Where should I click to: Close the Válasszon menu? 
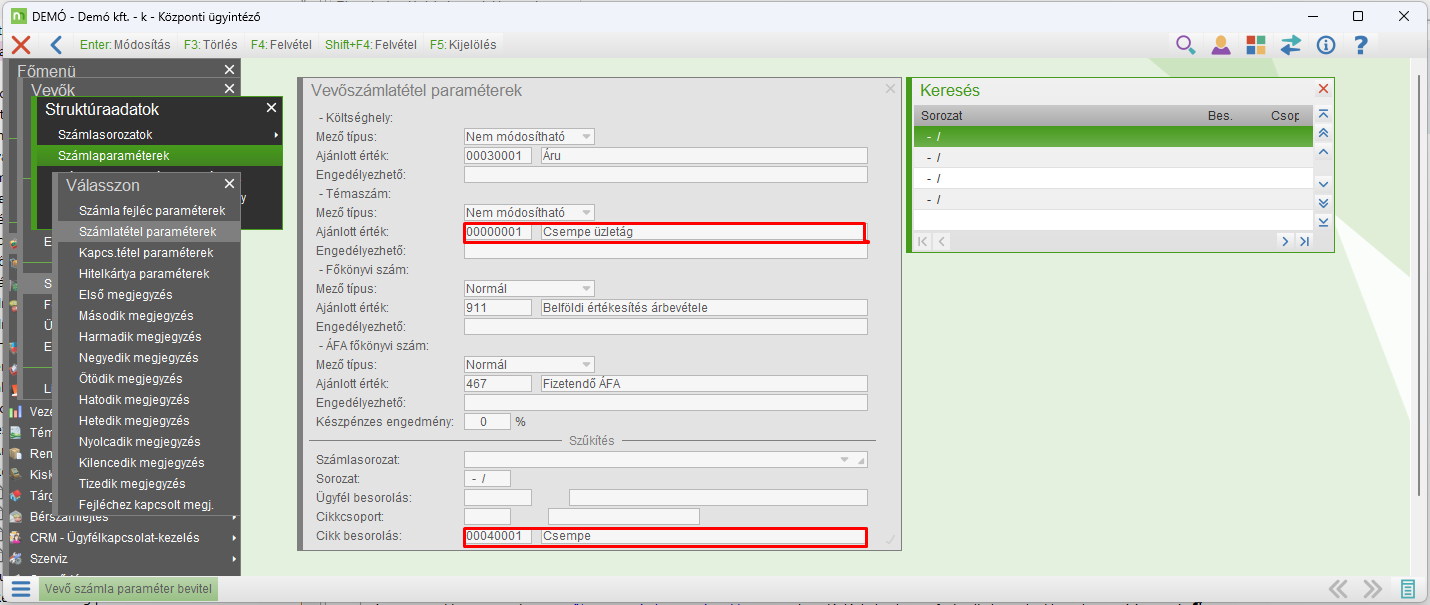click(229, 184)
